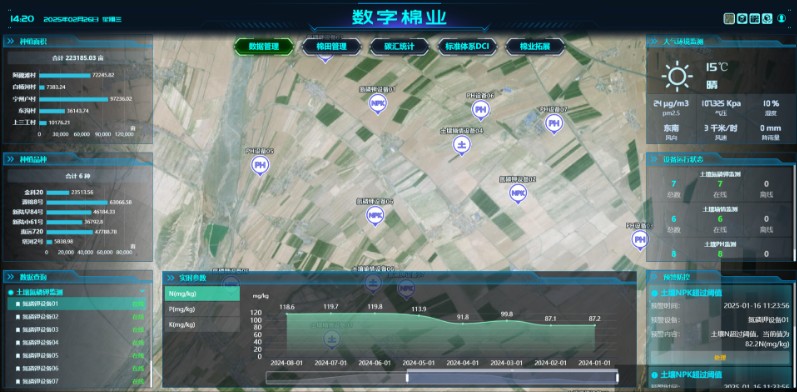
Task: Click double-arrow icon of 数据查询 panel
Action: tap(10, 277)
